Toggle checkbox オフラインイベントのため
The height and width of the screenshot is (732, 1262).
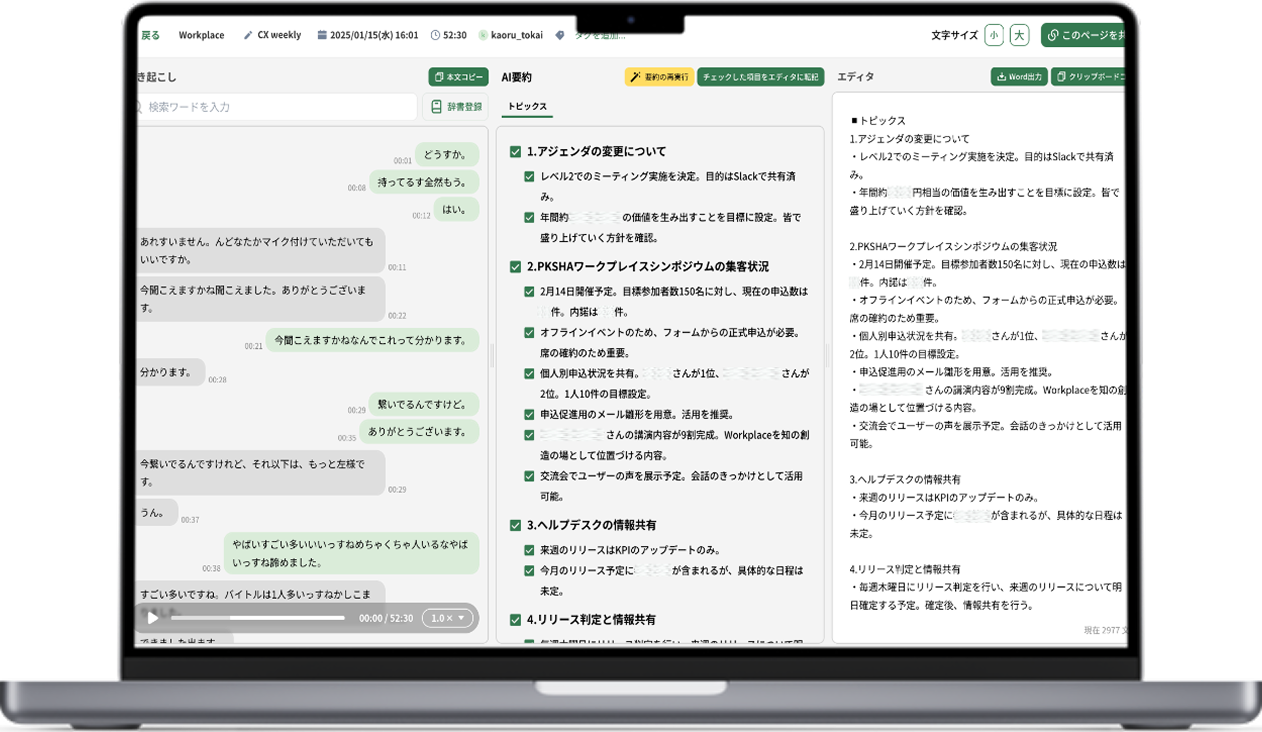tap(529, 332)
